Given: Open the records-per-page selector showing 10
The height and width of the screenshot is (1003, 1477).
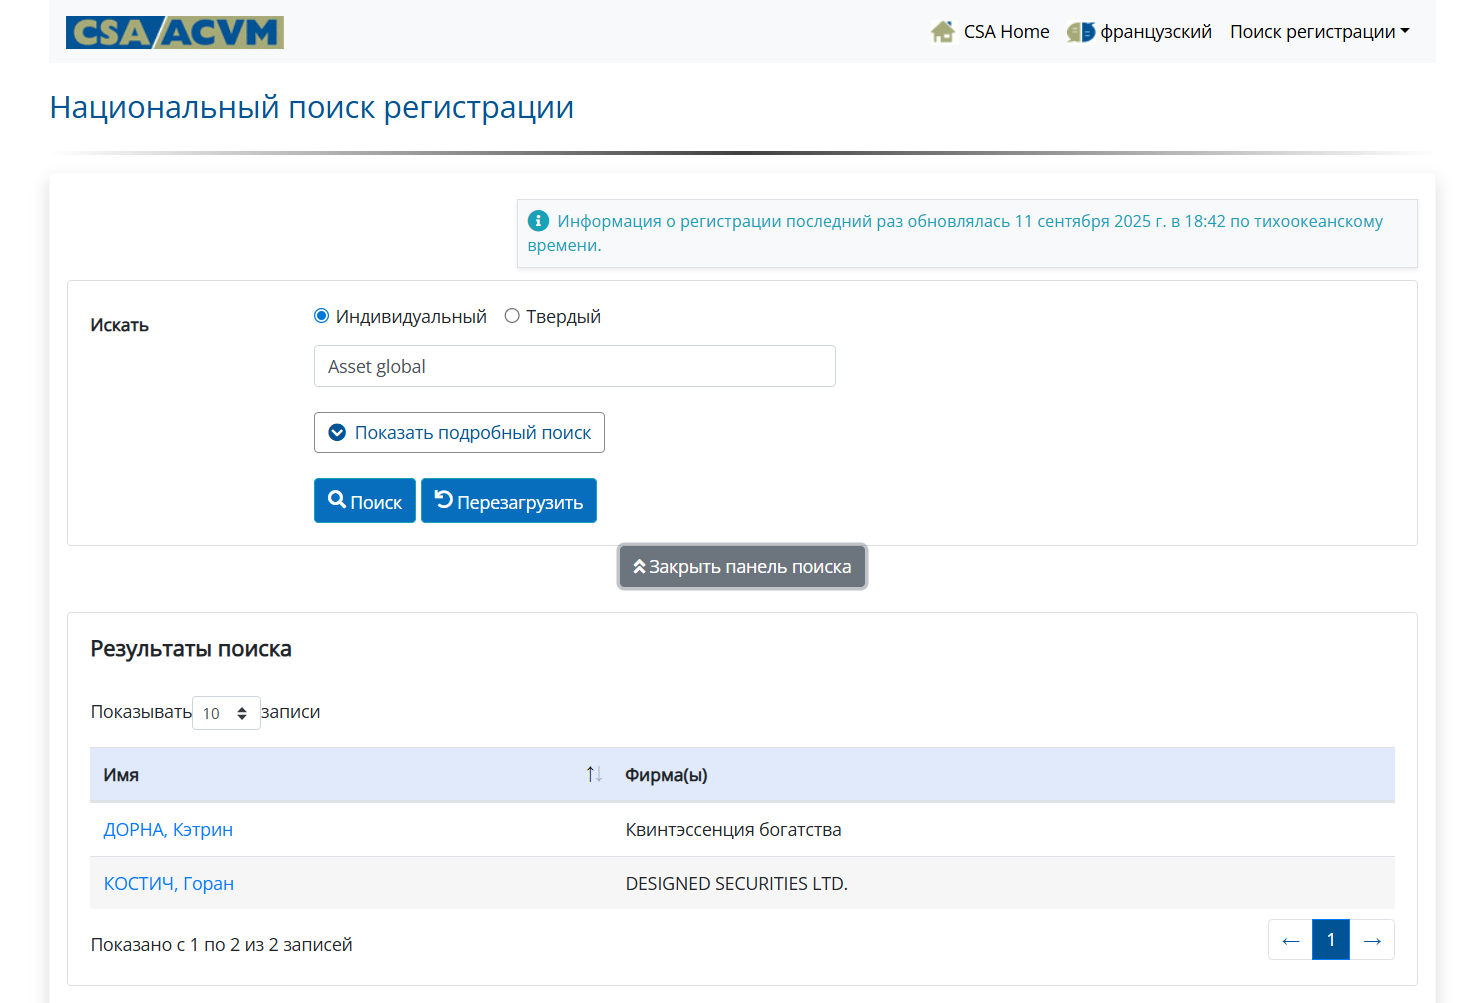Looking at the screenshot, I should click(x=226, y=713).
